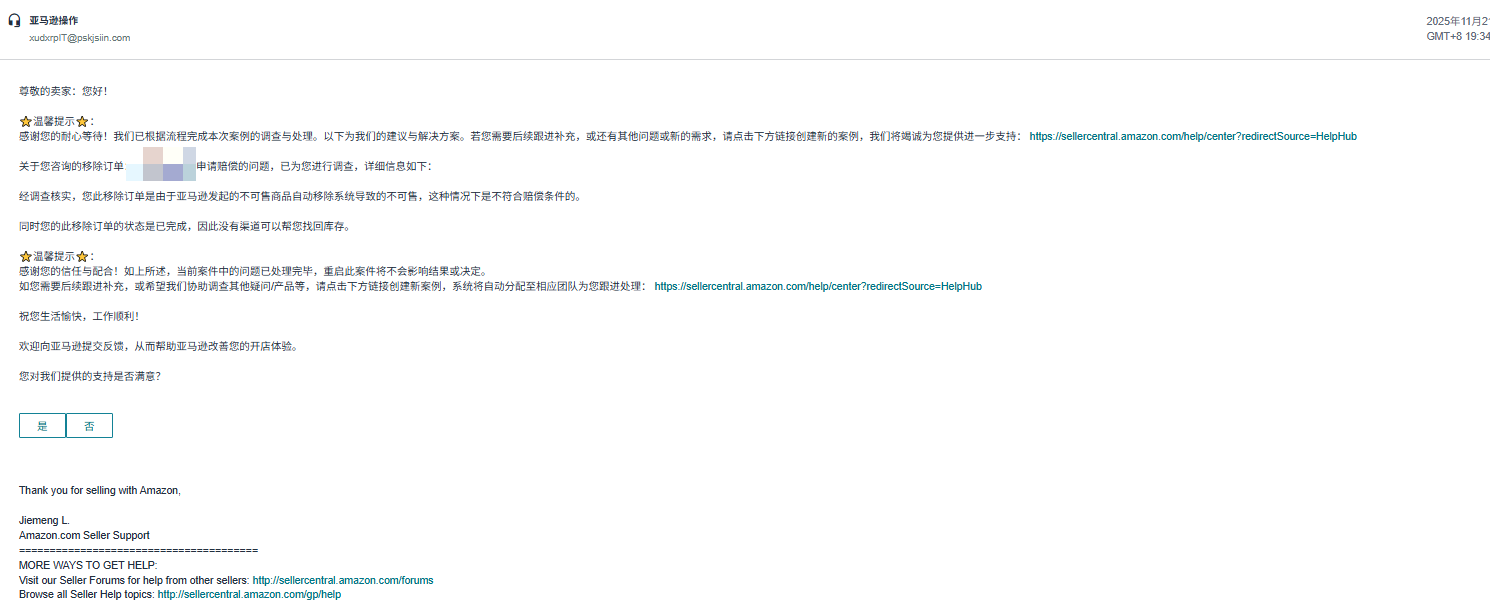This screenshot has height=615, width=1490.
Task: Click the signature name Jiemeng L.
Action: click(44, 520)
